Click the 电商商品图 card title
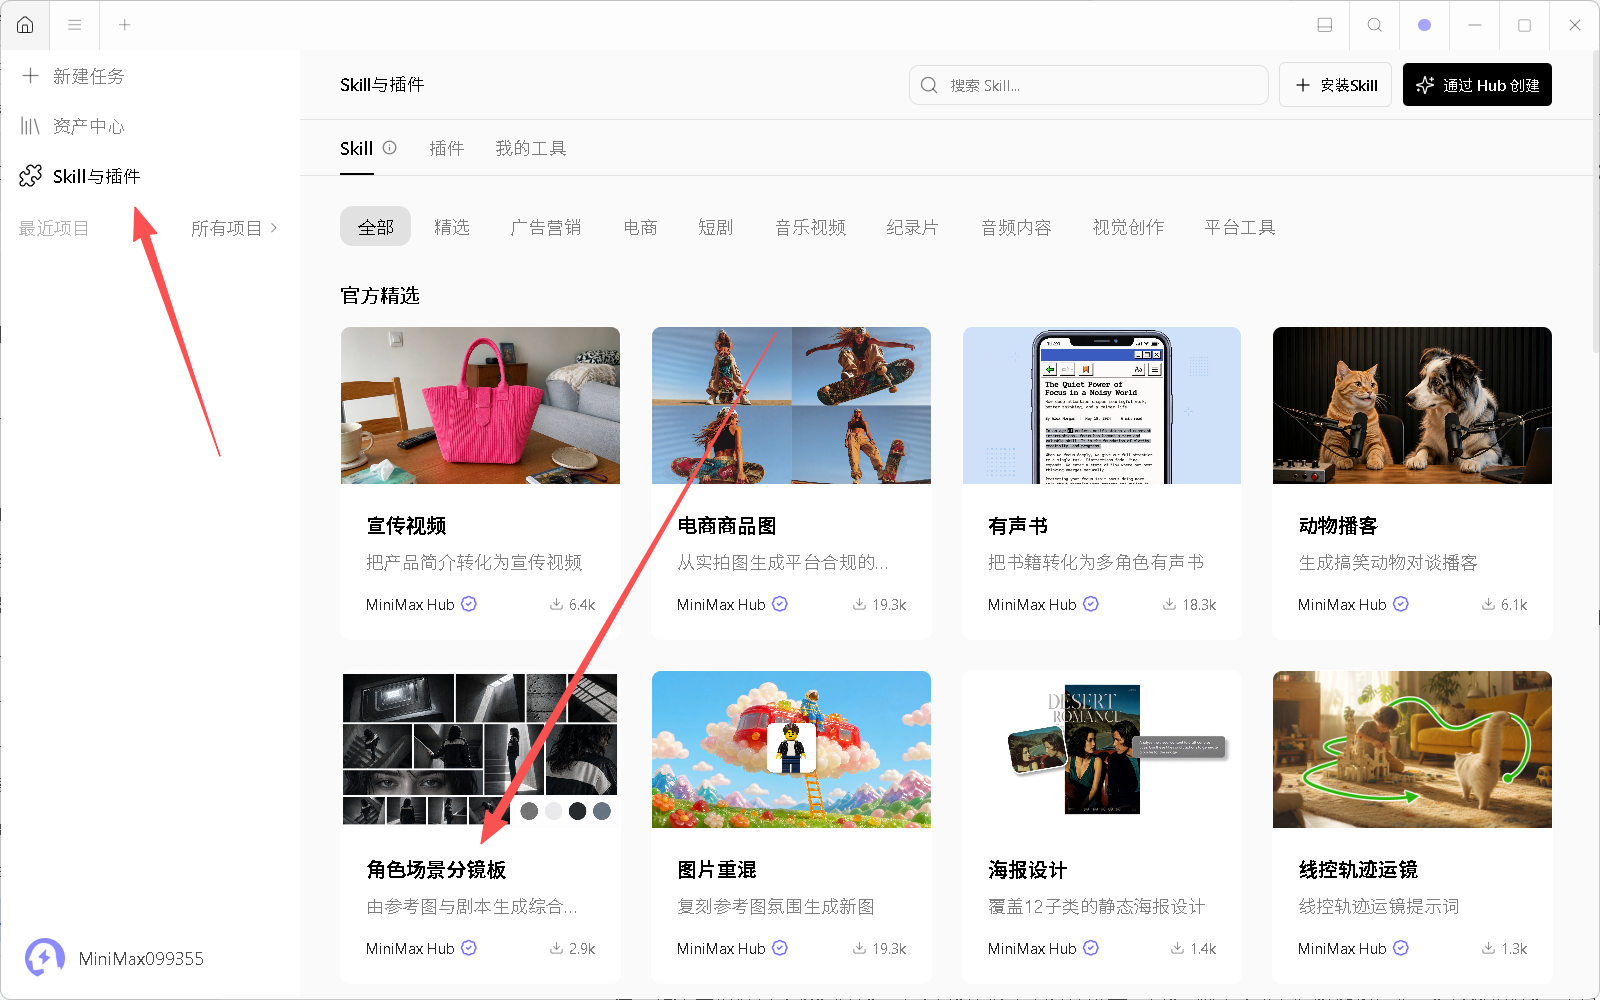Viewport: 1600px width, 1000px height. (727, 526)
